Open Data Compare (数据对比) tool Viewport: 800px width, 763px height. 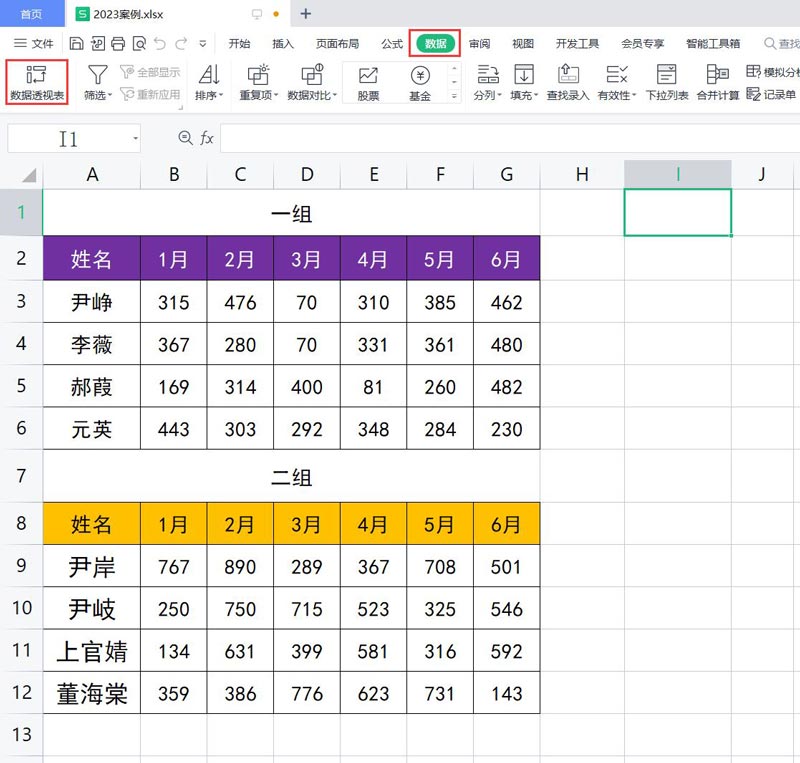click(312, 82)
